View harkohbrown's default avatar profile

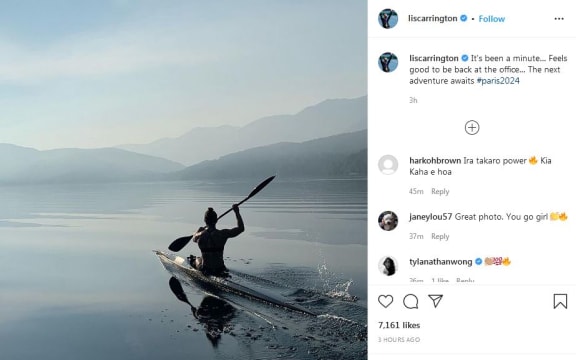pos(388,165)
